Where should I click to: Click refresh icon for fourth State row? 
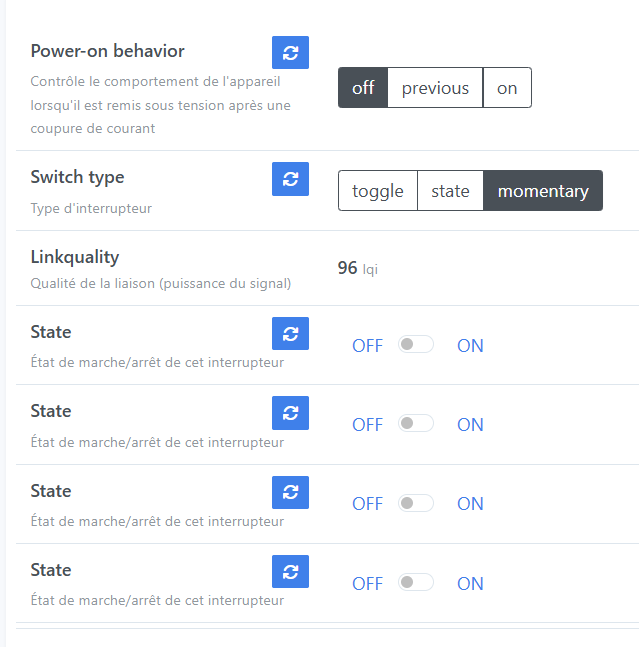click(290, 571)
